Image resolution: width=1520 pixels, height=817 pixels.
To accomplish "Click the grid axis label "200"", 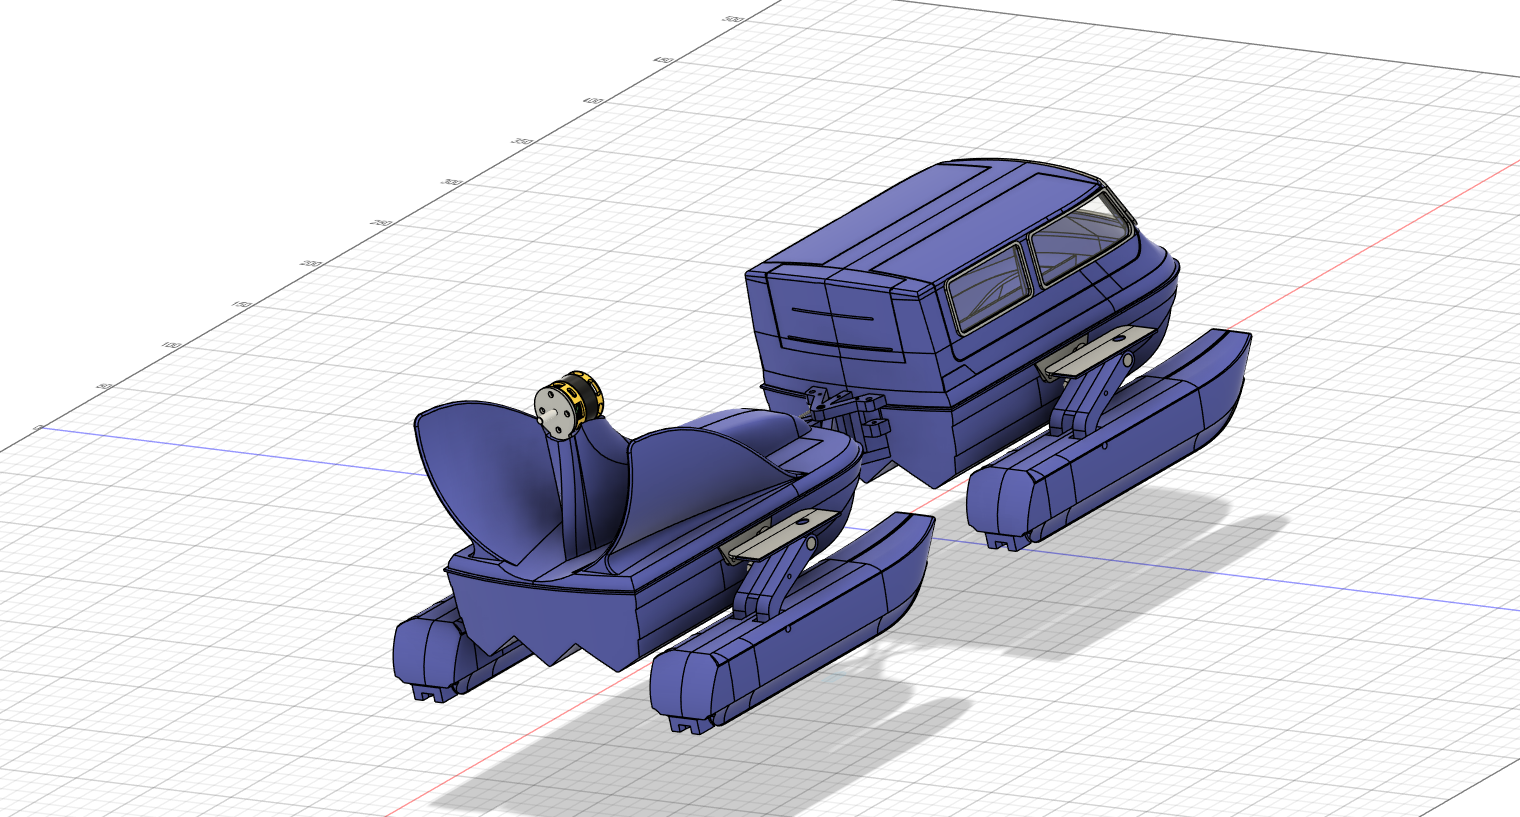I will [x=310, y=264].
